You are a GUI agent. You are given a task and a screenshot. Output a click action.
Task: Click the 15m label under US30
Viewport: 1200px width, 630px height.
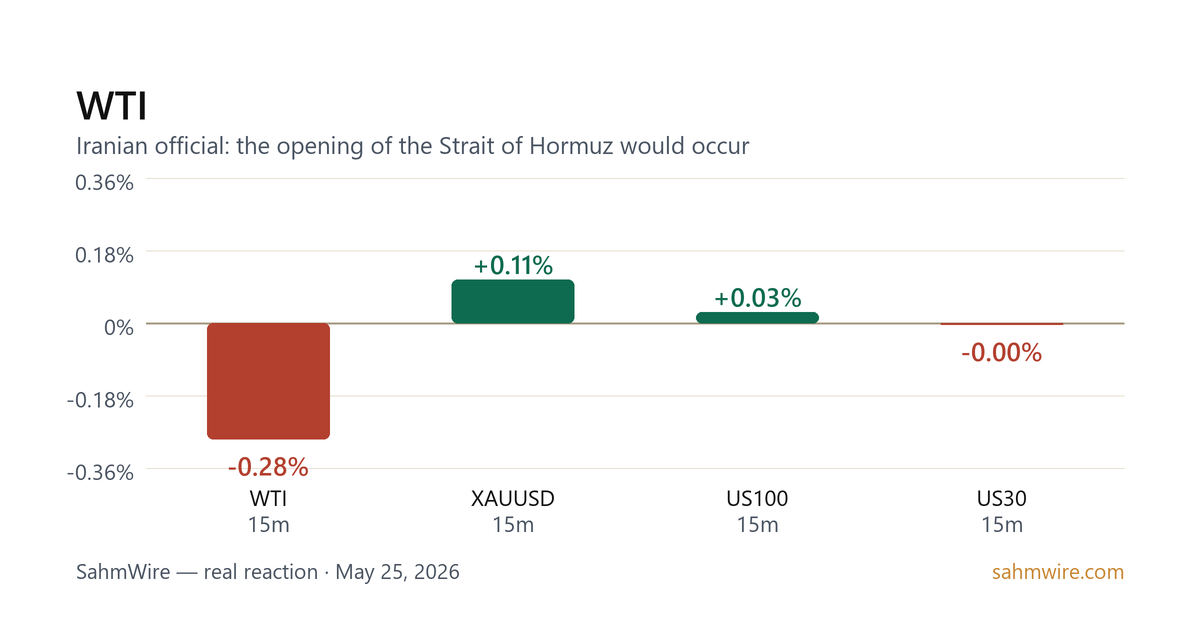coord(1002,525)
